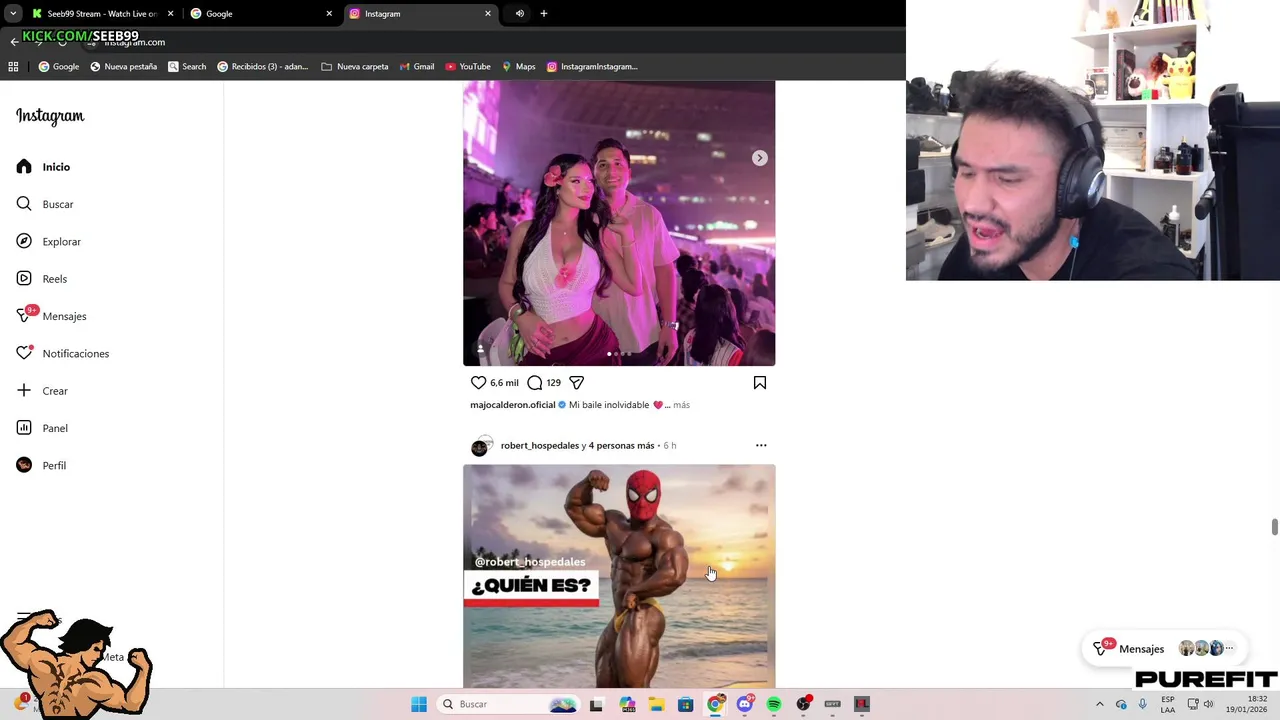
Task: Open volume control in system tray
Action: pyautogui.click(x=1209, y=704)
